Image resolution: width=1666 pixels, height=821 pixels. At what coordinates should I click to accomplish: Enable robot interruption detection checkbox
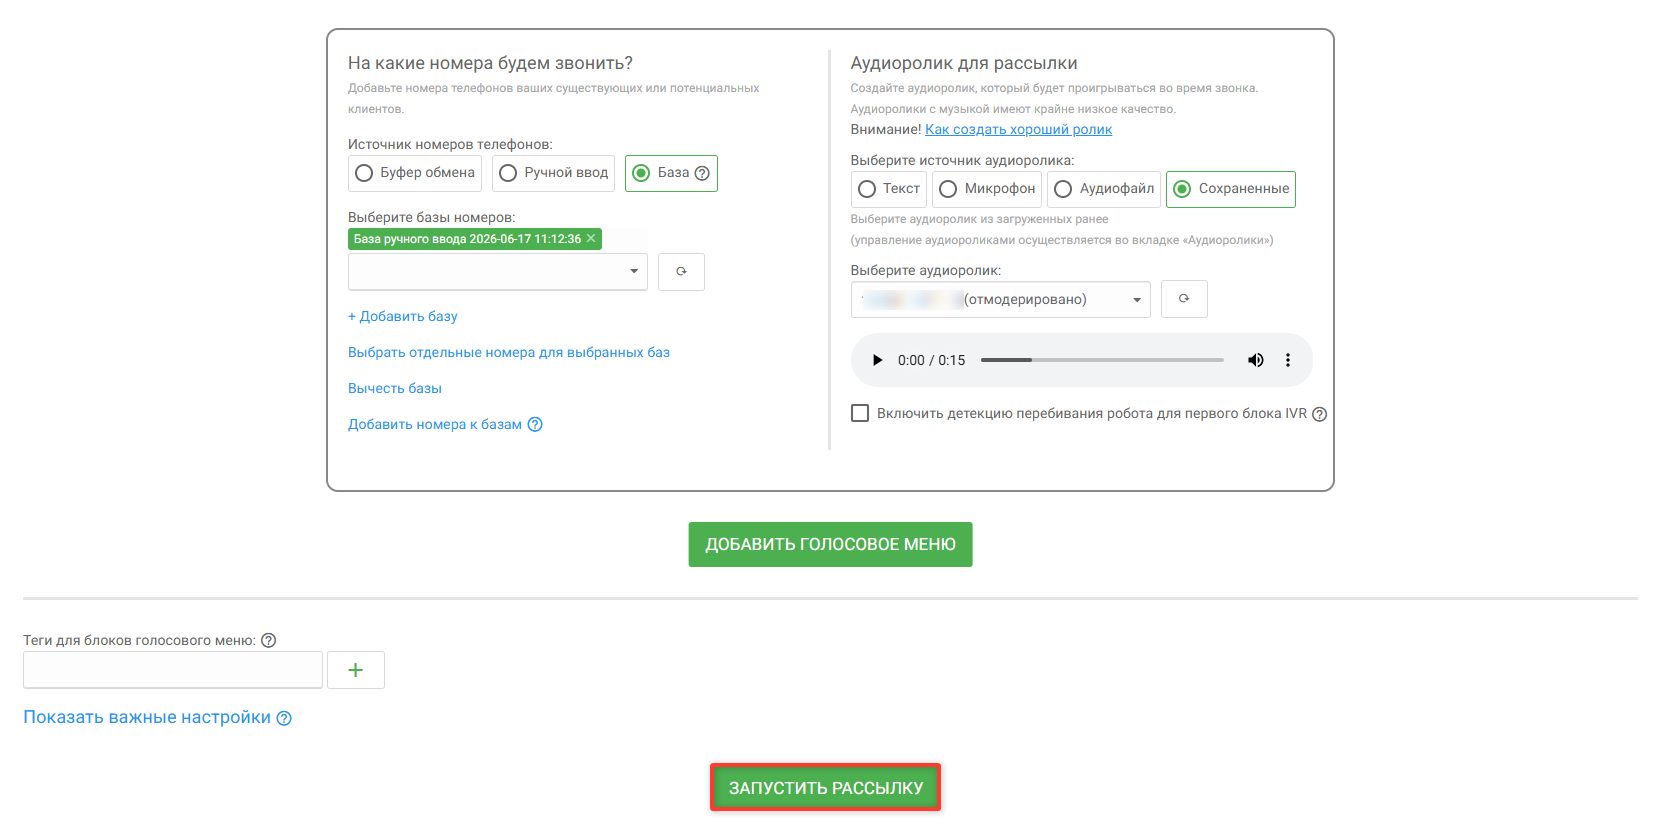[860, 413]
